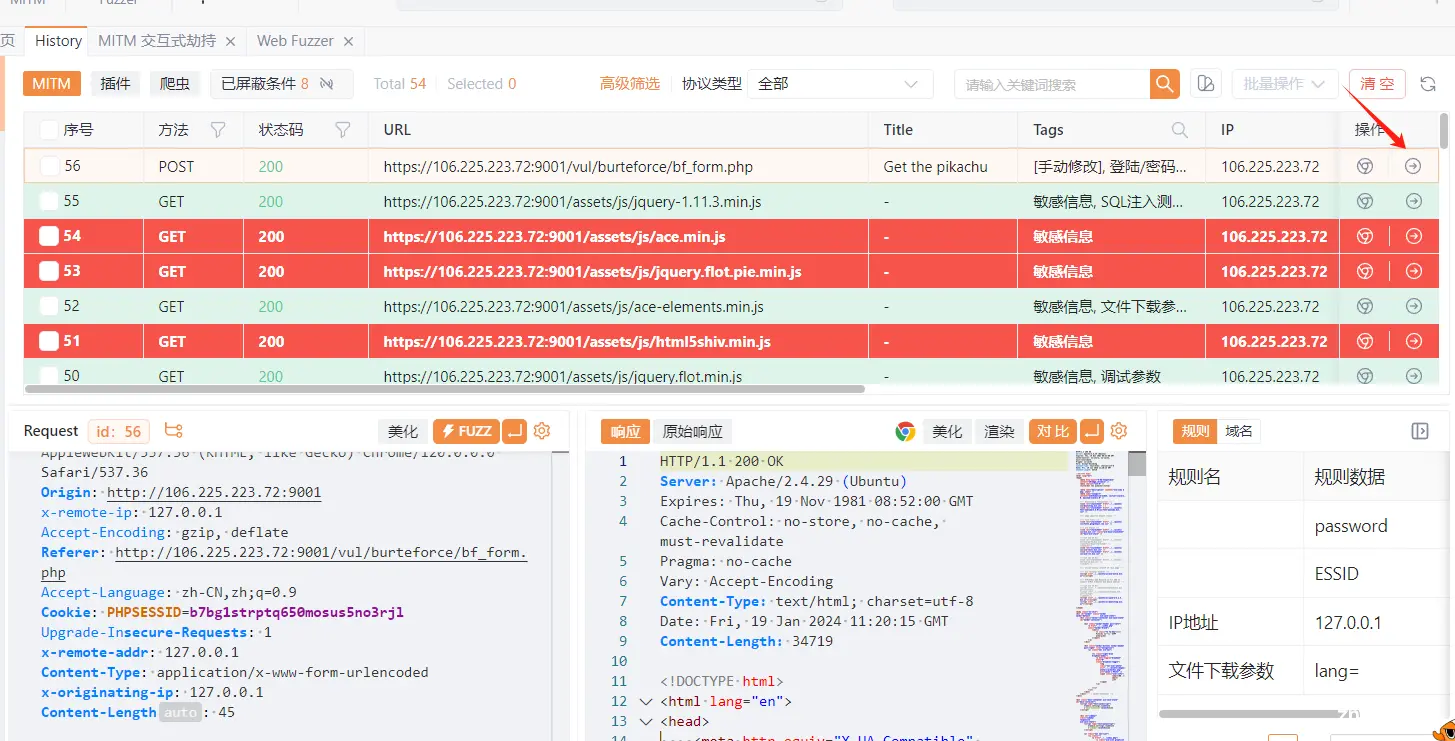Close the MITM 交互式劫持 tab
The image size is (1455, 741).
[x=231, y=41]
